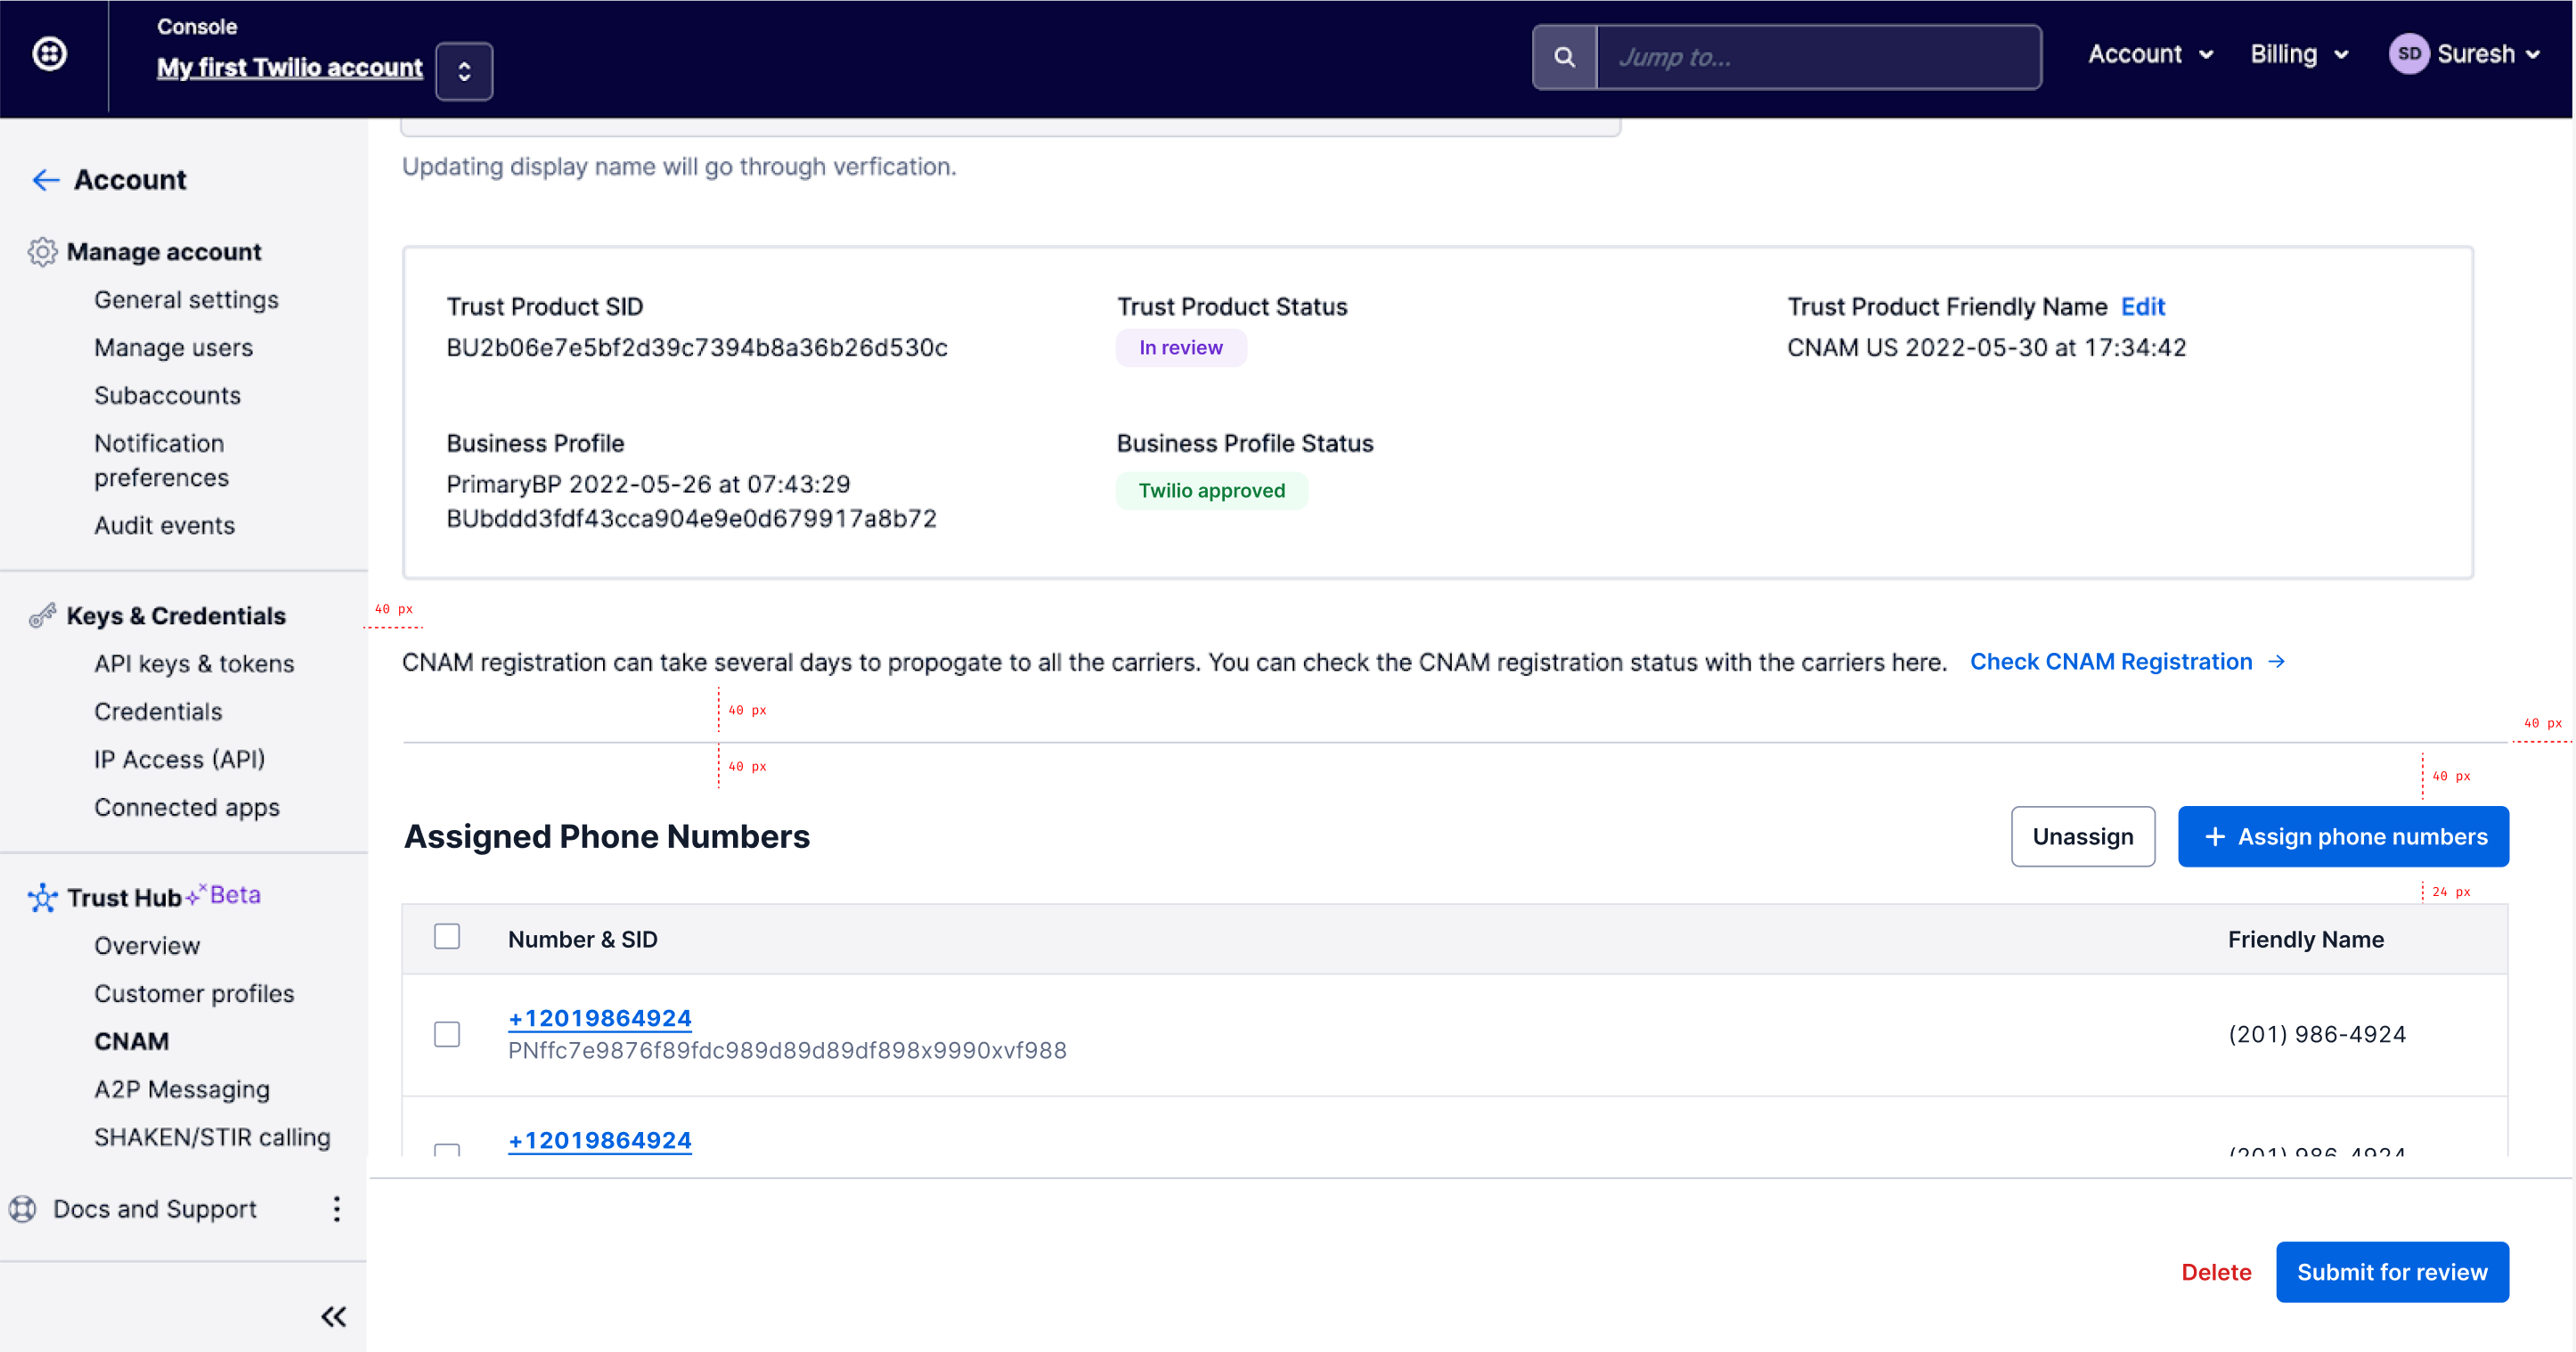Open second +12019864924 number link
The image size is (2576, 1352).
599,1140
